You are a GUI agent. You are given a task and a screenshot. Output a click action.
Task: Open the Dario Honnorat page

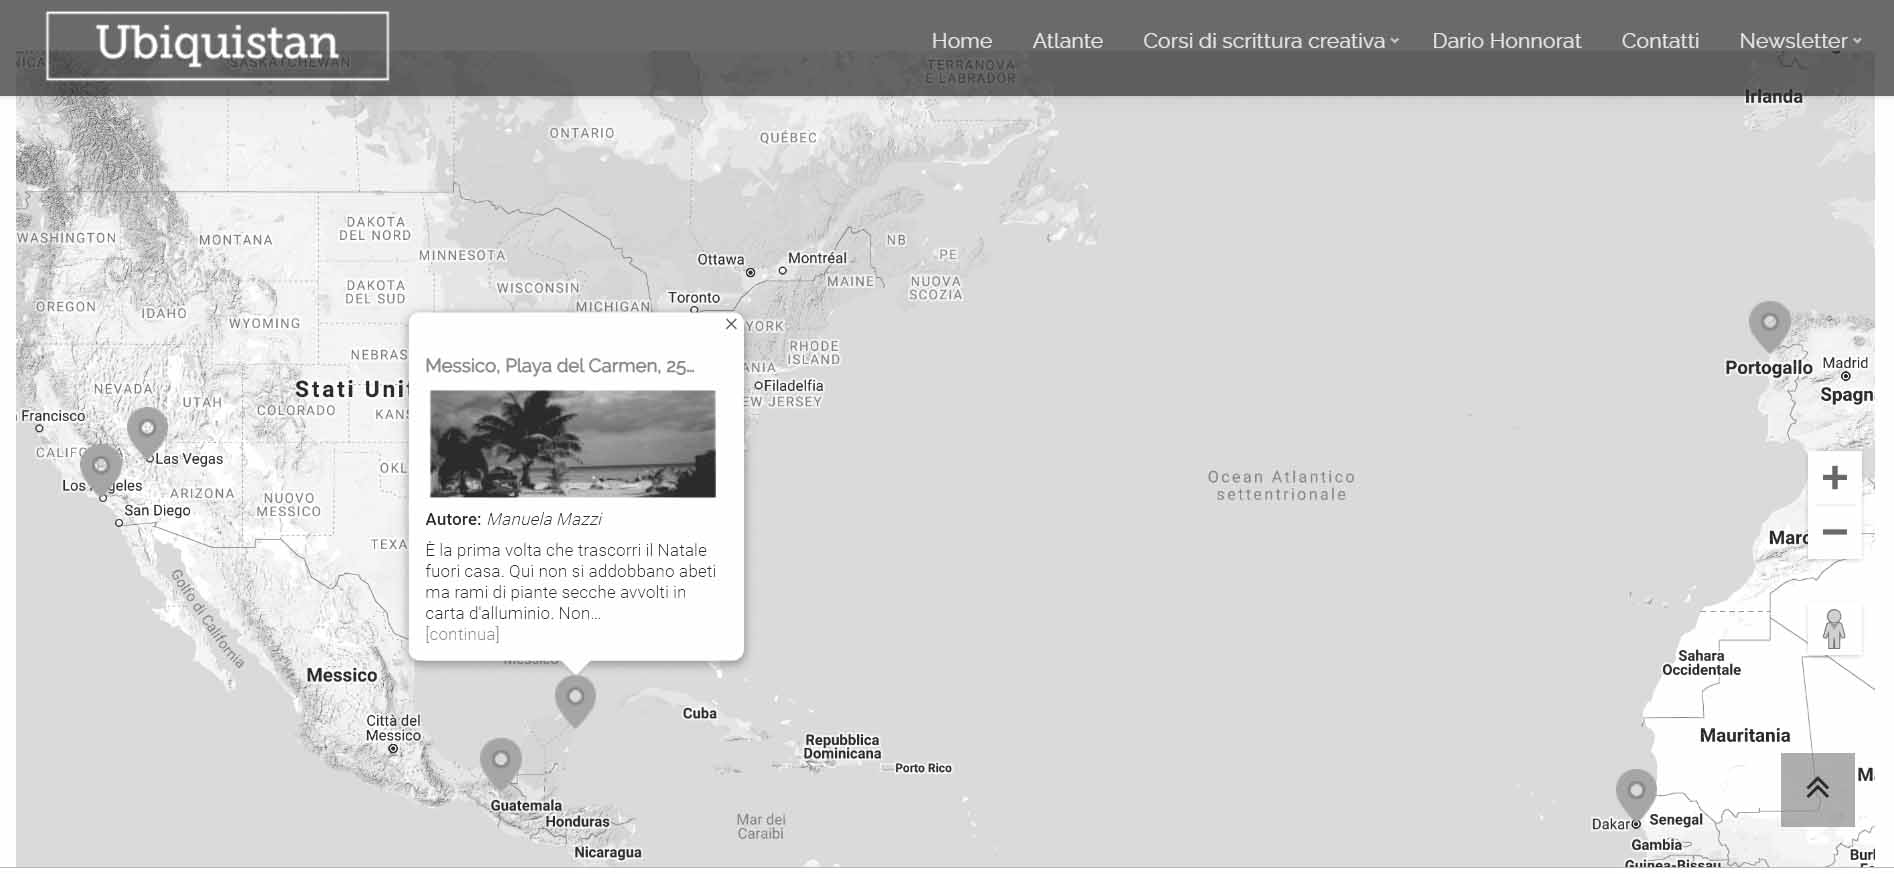point(1506,41)
